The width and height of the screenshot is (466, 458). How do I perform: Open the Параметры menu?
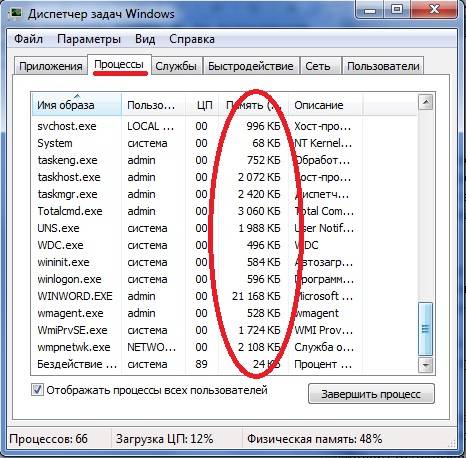point(89,39)
